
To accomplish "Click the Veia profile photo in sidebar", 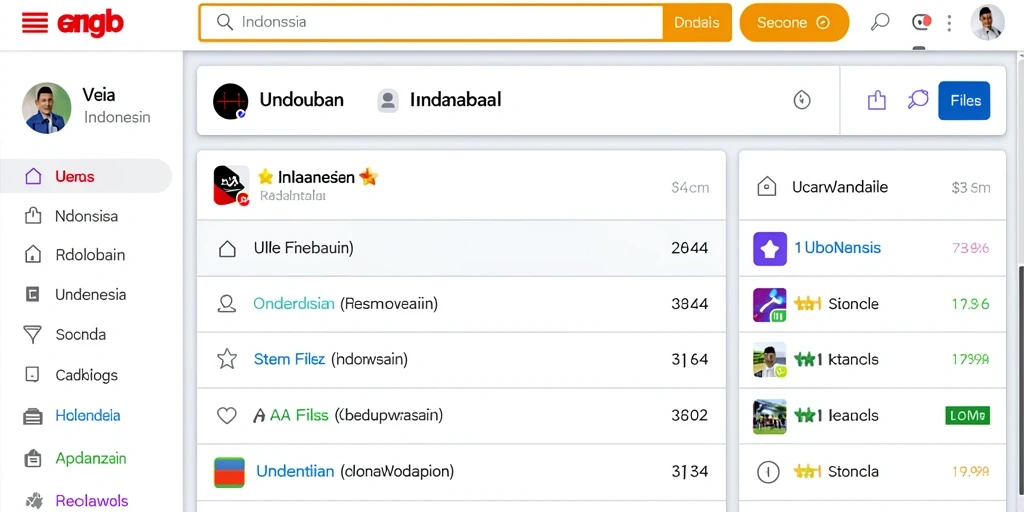I will (x=46, y=108).
